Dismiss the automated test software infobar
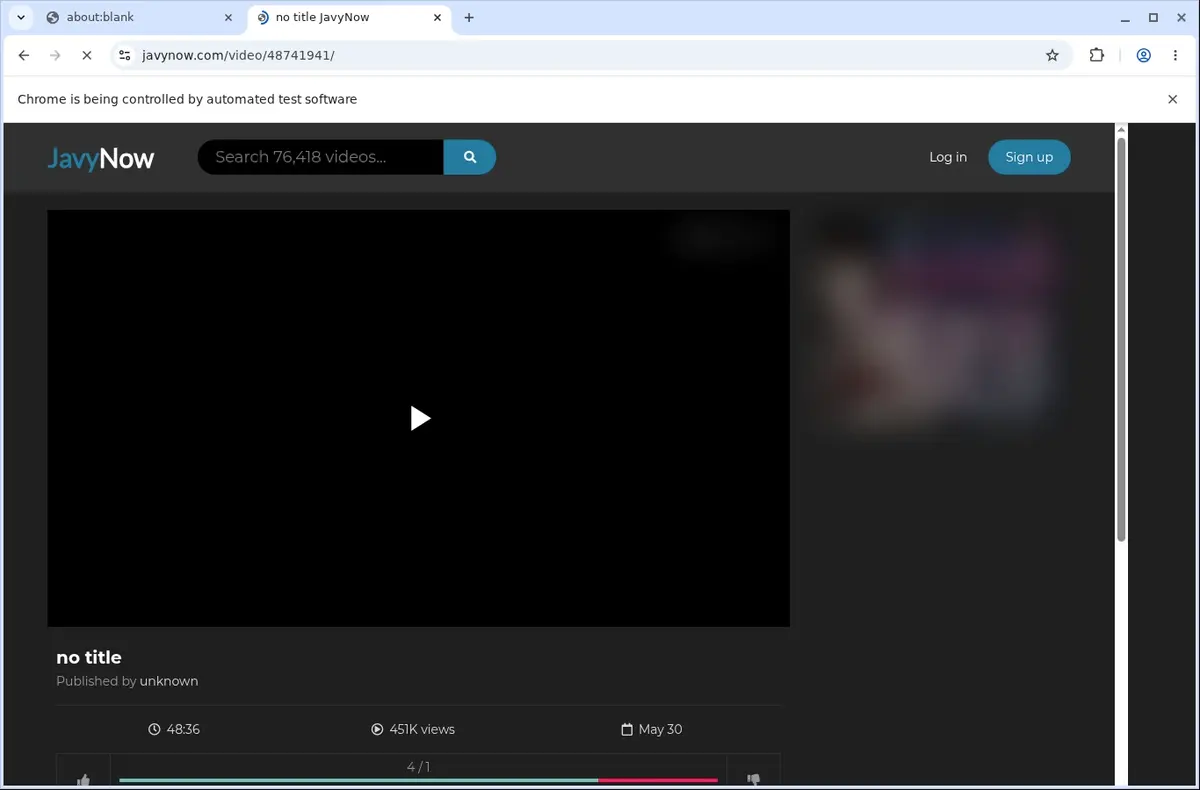This screenshot has height=790, width=1200. (1173, 99)
